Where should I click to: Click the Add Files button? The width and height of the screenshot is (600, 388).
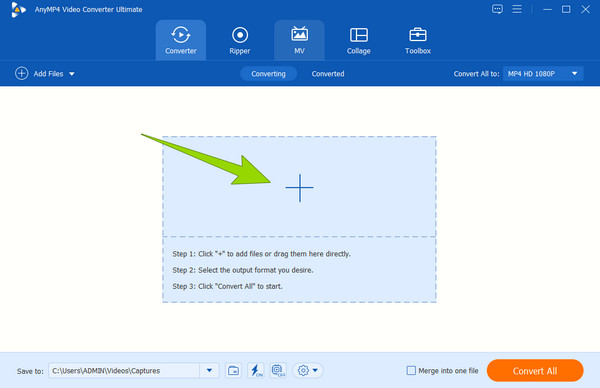45,73
